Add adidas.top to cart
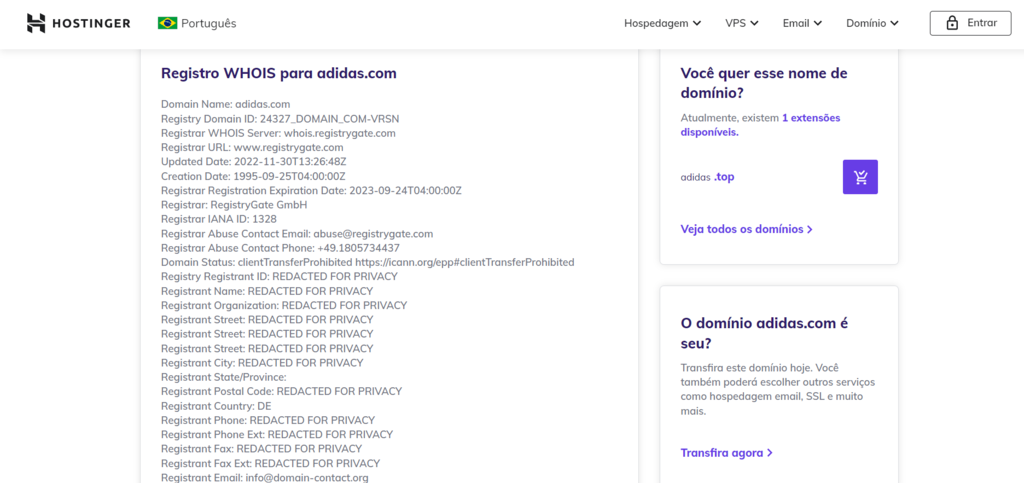The width and height of the screenshot is (1024, 483). [x=860, y=177]
